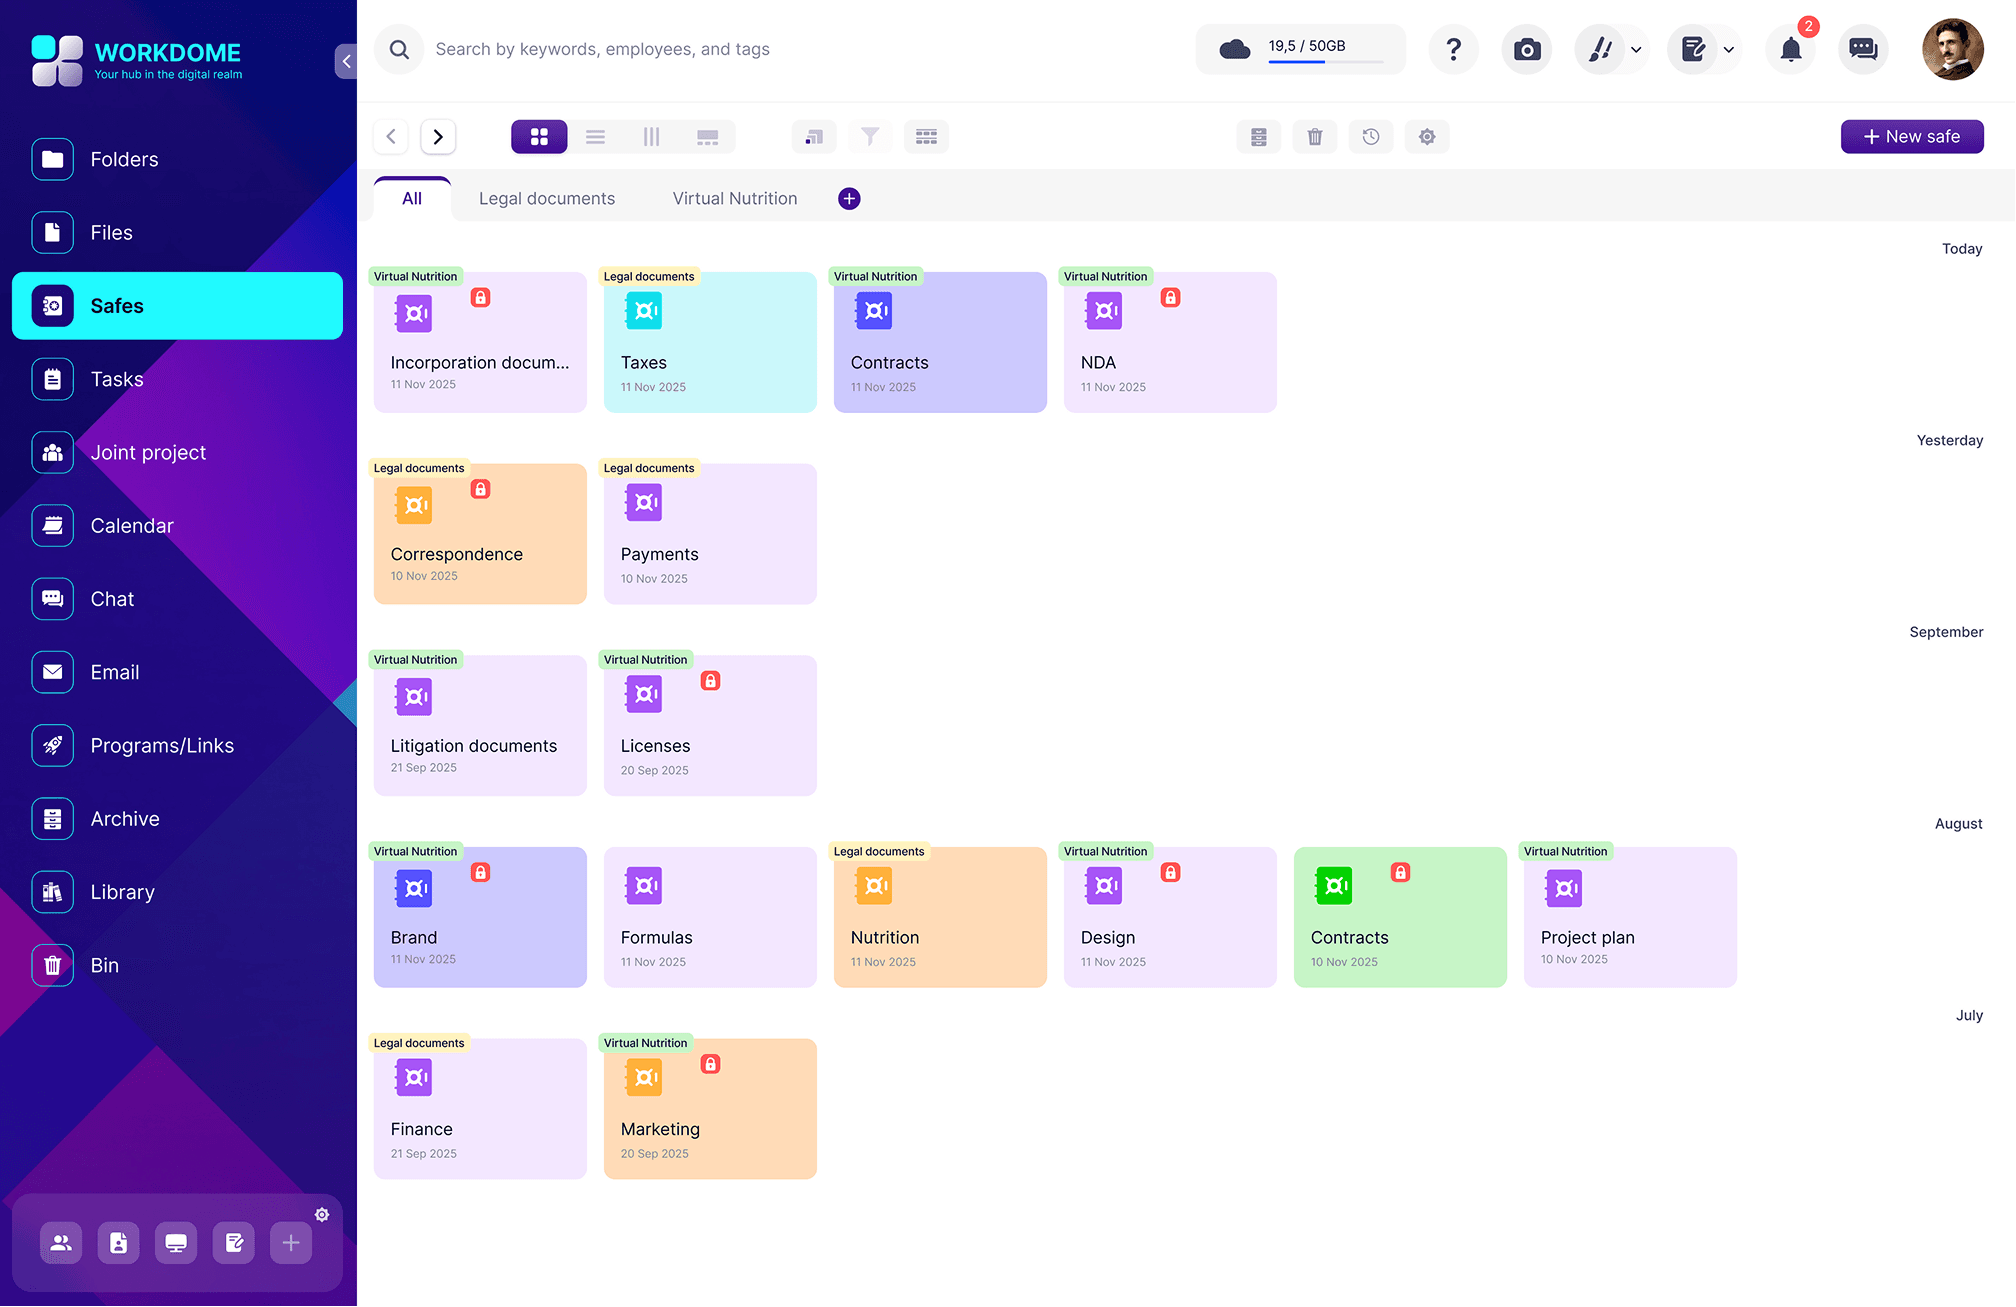Viewport: 2016px width, 1307px height.
Task: Open the history via the clock icon
Action: 1370,137
